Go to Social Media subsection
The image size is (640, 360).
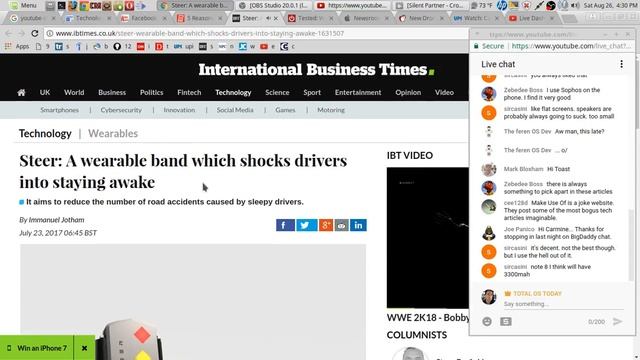pos(235,110)
